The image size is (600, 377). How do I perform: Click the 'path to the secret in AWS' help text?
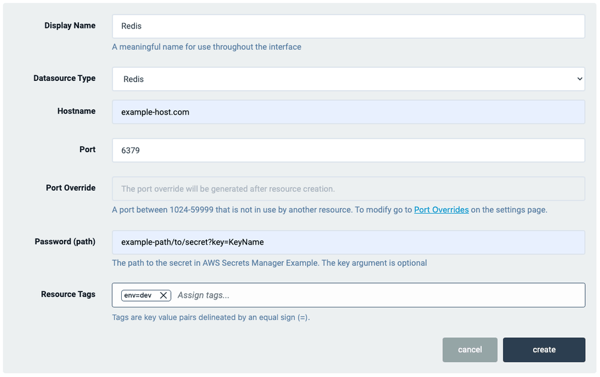(269, 263)
